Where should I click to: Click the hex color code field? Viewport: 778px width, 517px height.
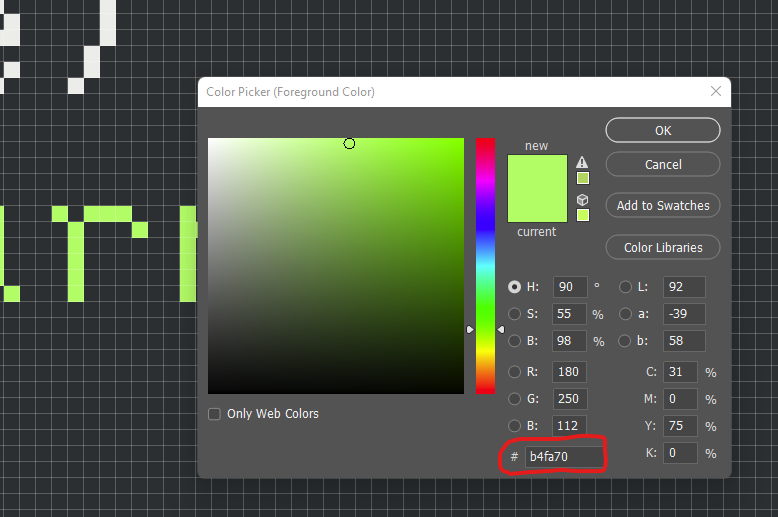[x=565, y=457]
